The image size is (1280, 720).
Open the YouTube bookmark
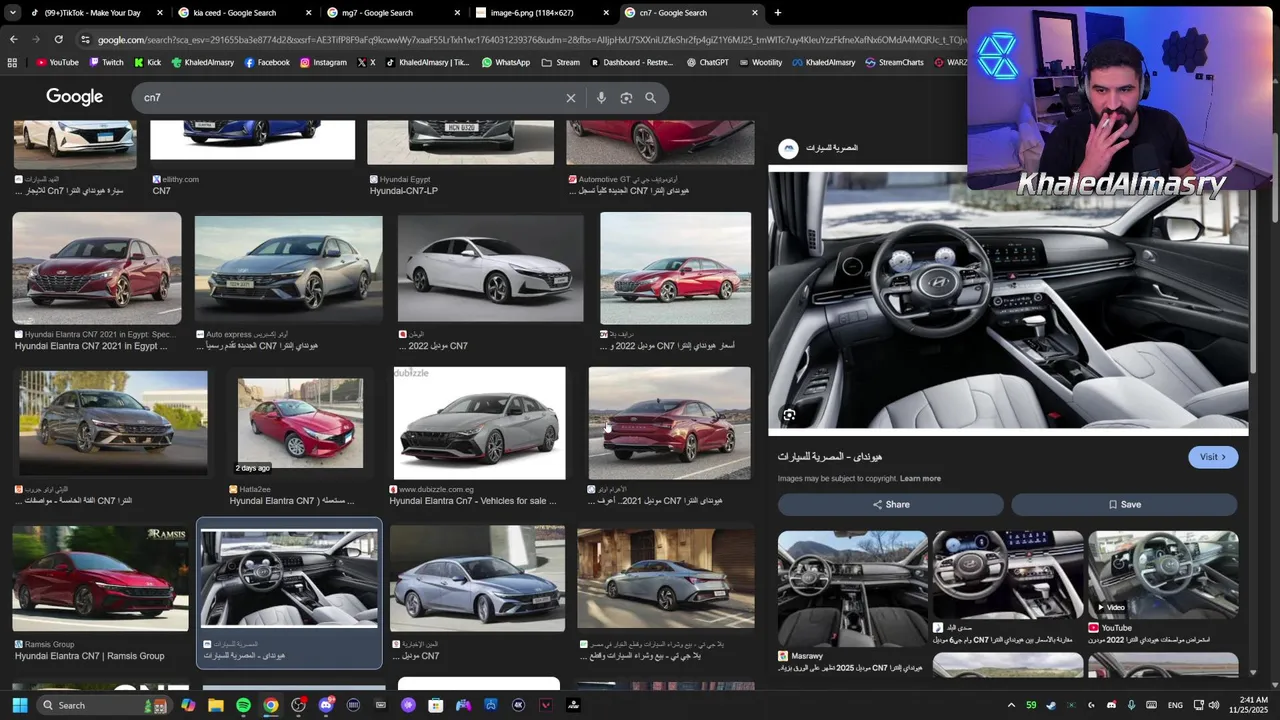coord(57,62)
